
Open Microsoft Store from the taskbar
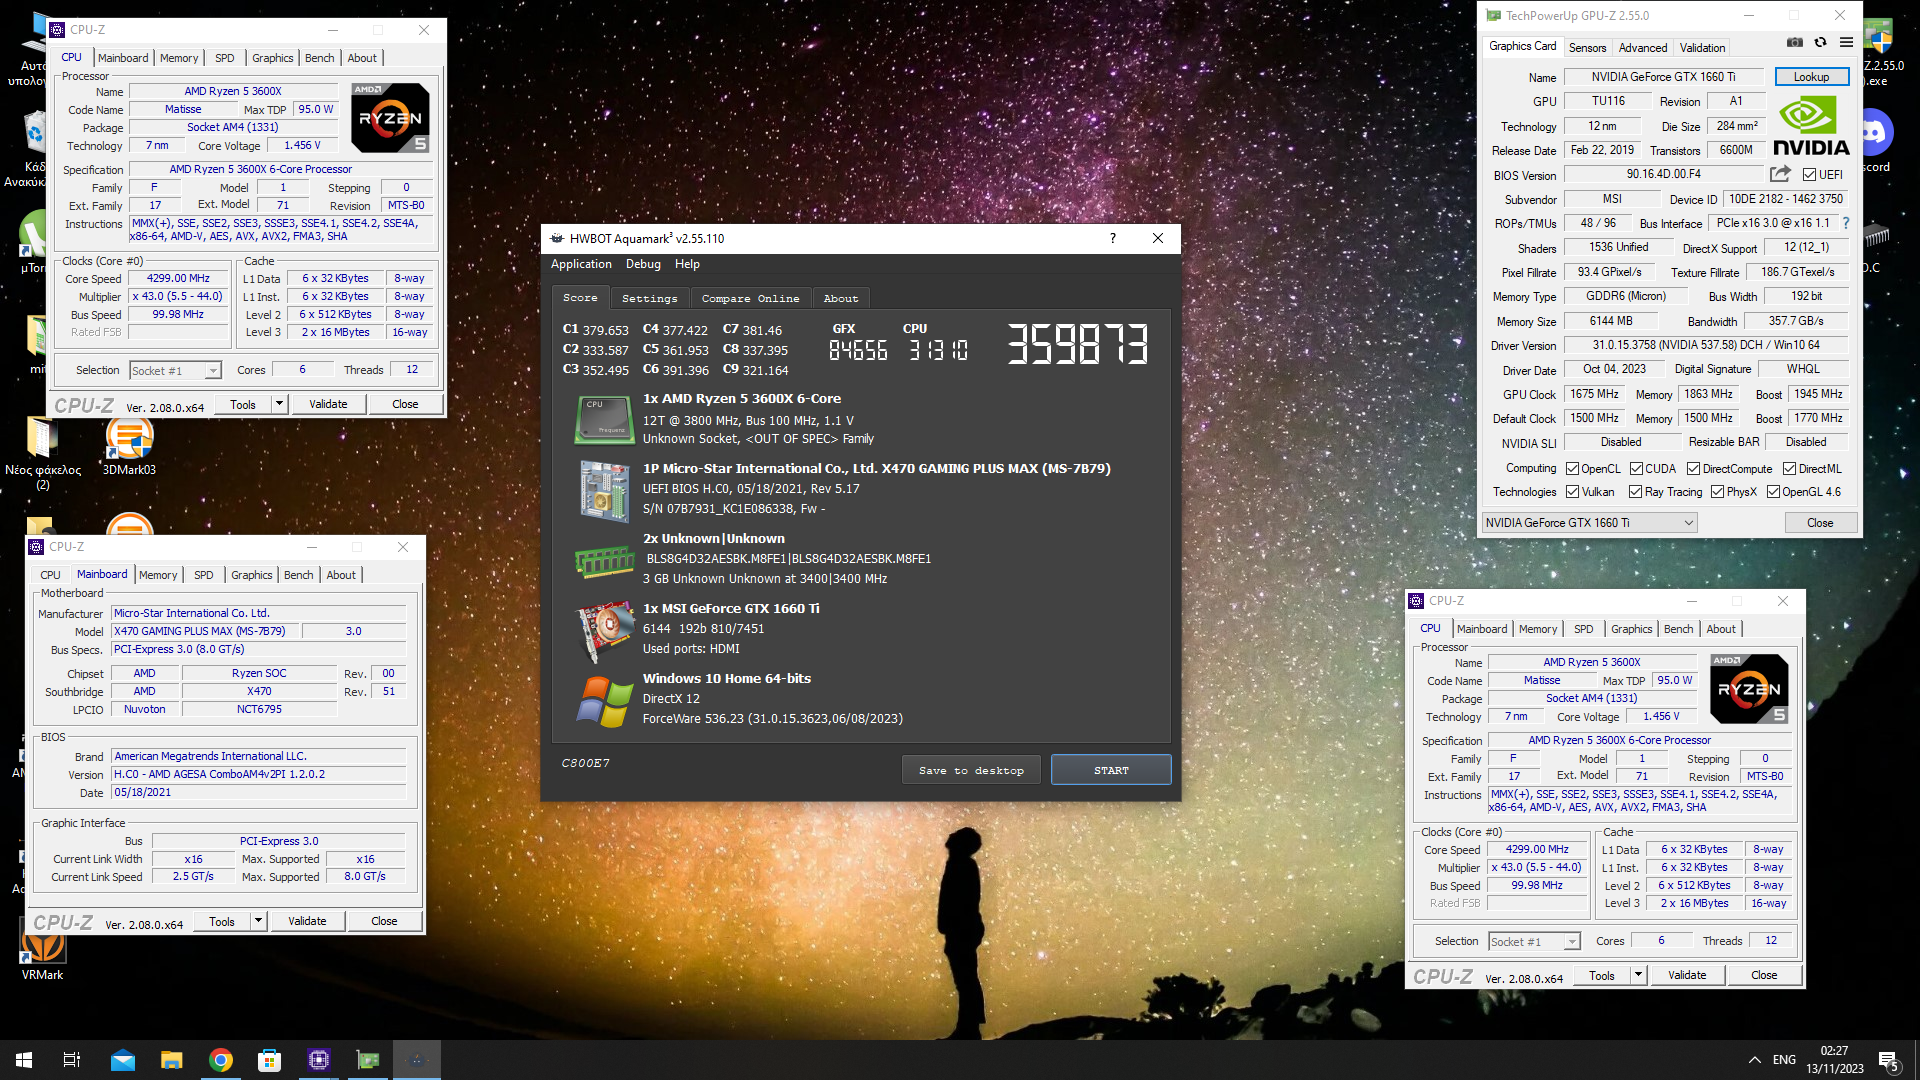click(x=269, y=1060)
